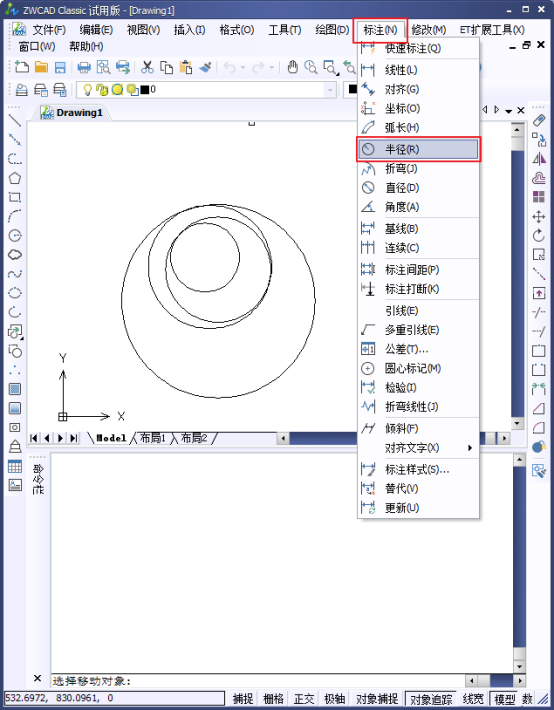Screen dimensions: 554x710
Task: Select the Move tool in right toolbar
Action: pyautogui.click(x=539, y=216)
